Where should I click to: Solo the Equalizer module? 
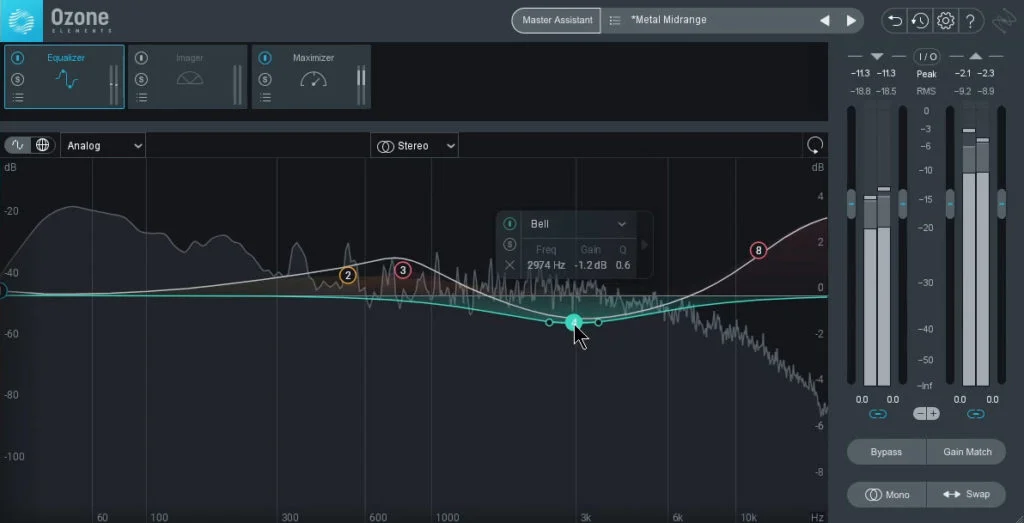[18, 80]
